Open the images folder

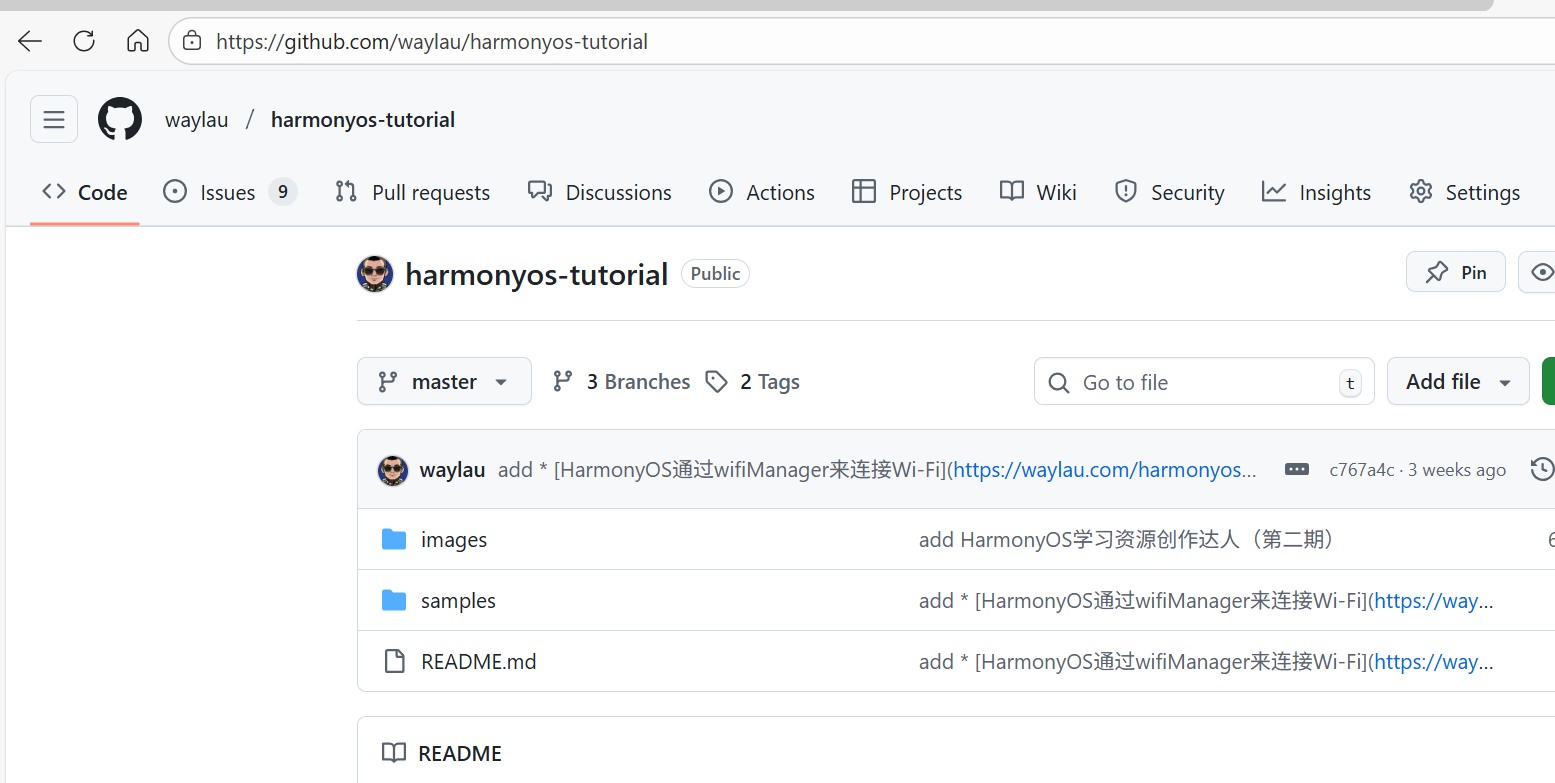tap(454, 540)
